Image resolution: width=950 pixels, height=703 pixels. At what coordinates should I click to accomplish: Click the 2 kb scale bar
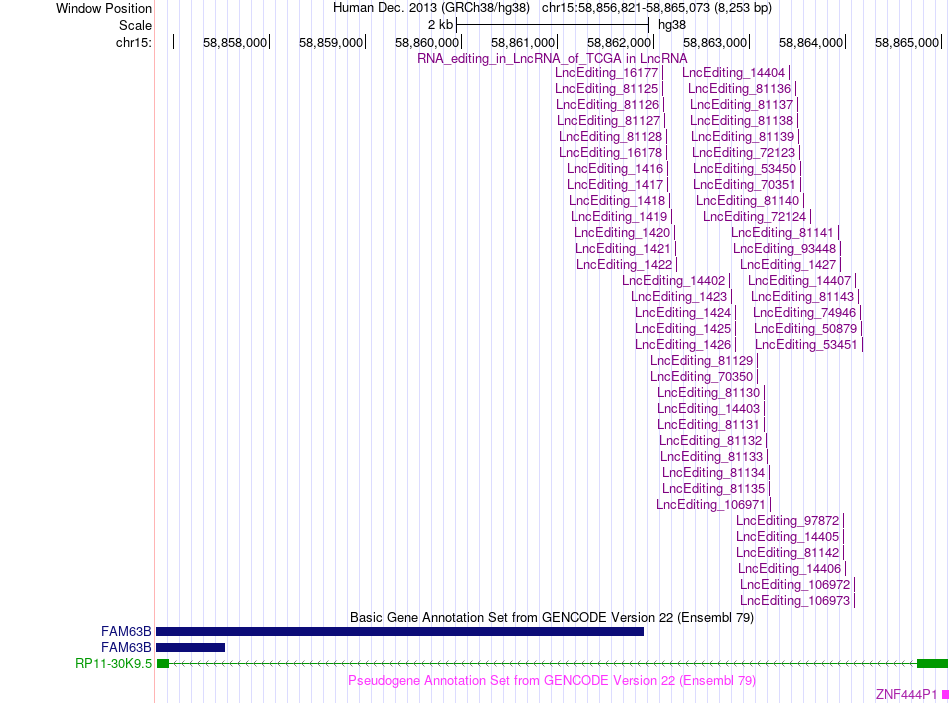tap(553, 25)
